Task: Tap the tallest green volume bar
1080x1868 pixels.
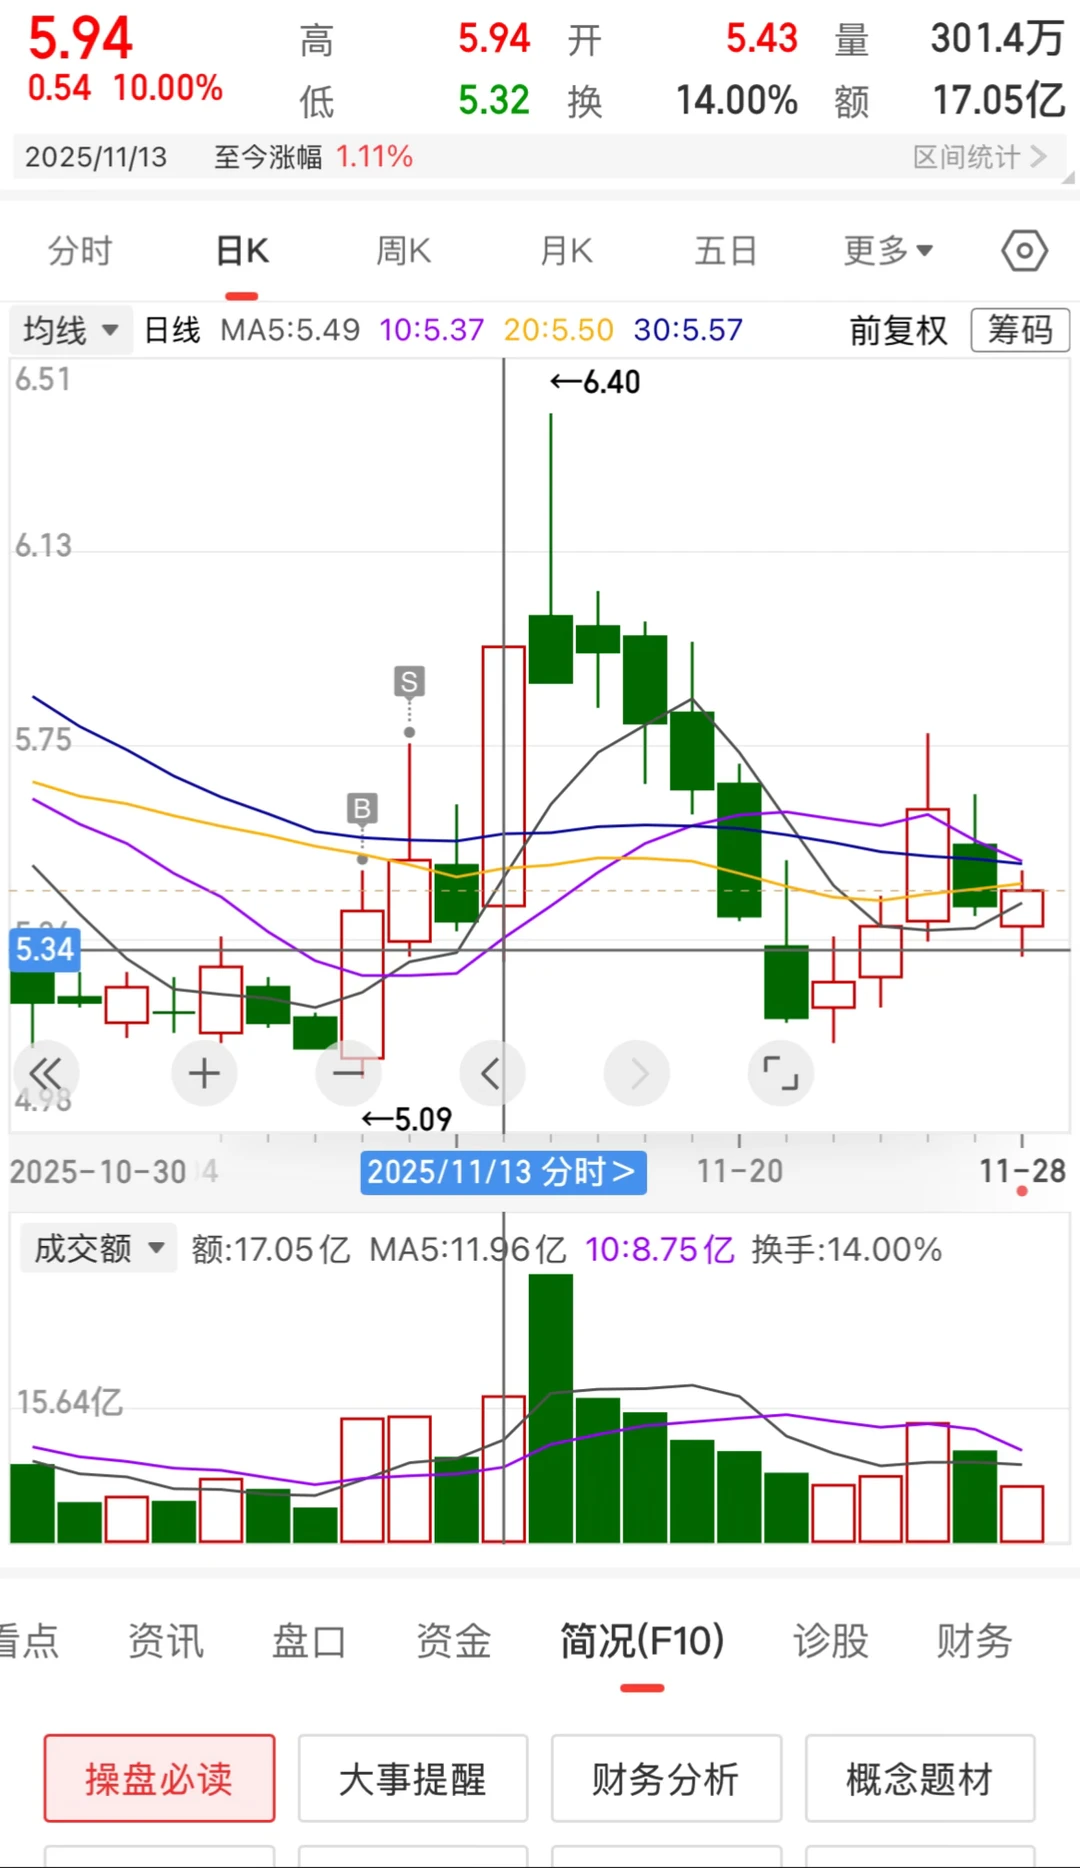Action: pos(551,1408)
